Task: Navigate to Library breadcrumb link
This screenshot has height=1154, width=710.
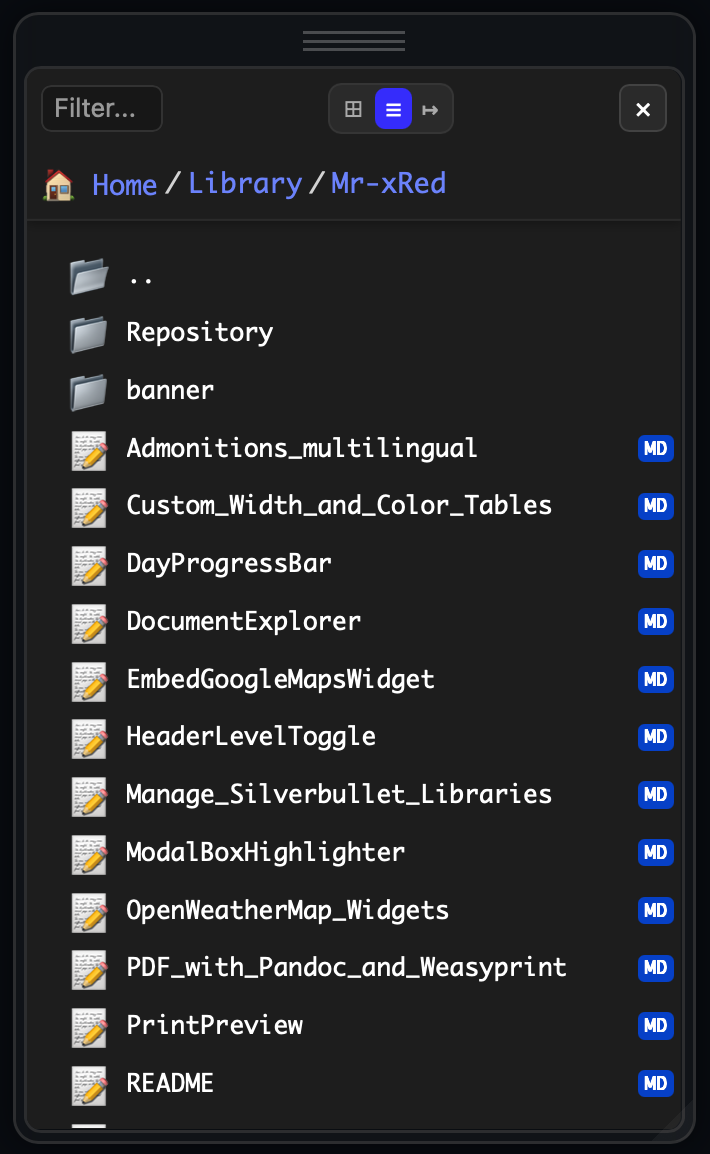Action: [245, 184]
